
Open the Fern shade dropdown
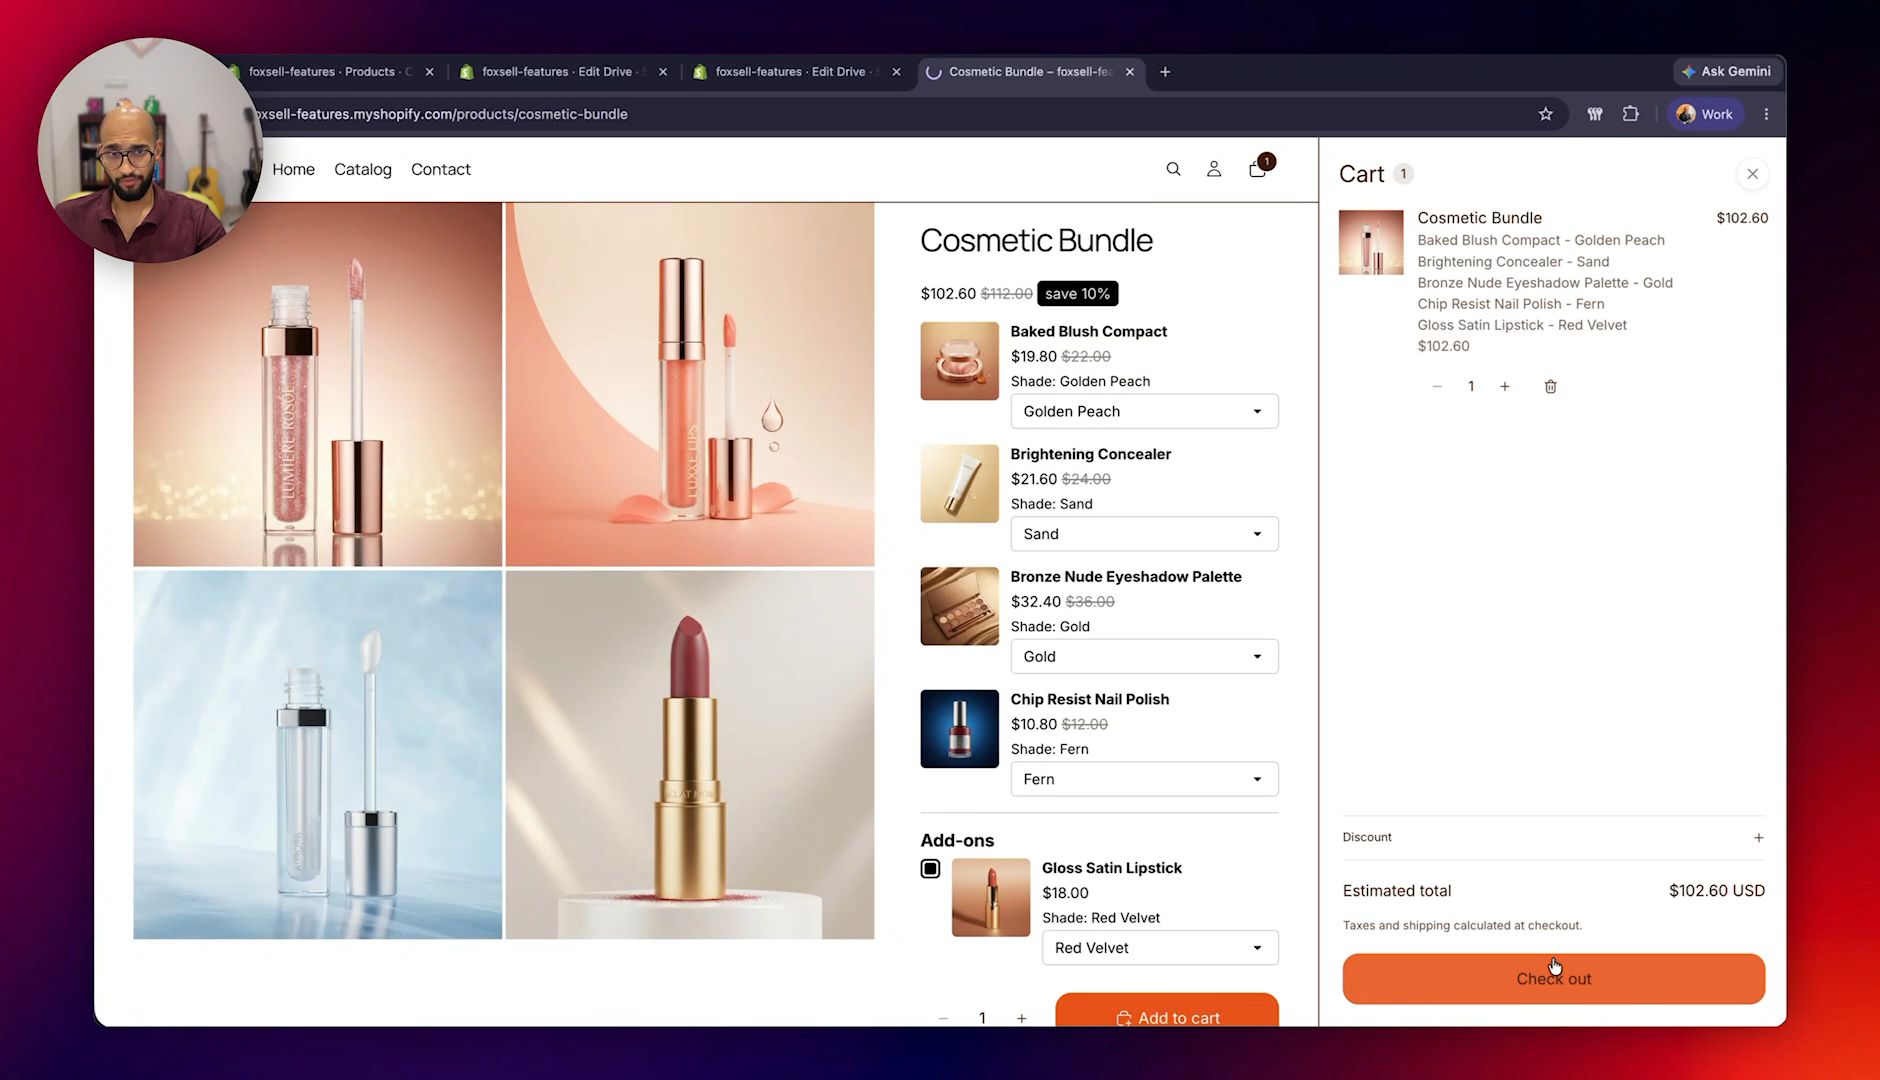[1144, 779]
